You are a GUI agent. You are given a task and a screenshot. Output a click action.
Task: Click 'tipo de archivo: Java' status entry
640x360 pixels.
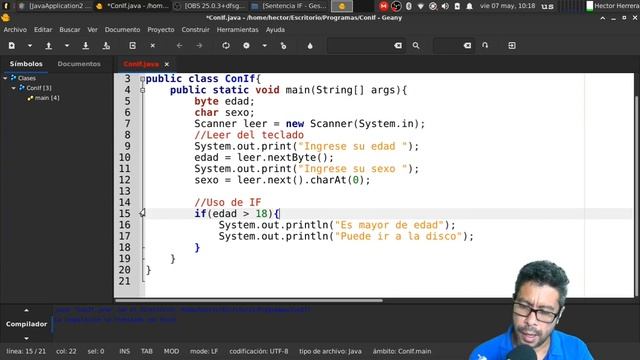330,351
